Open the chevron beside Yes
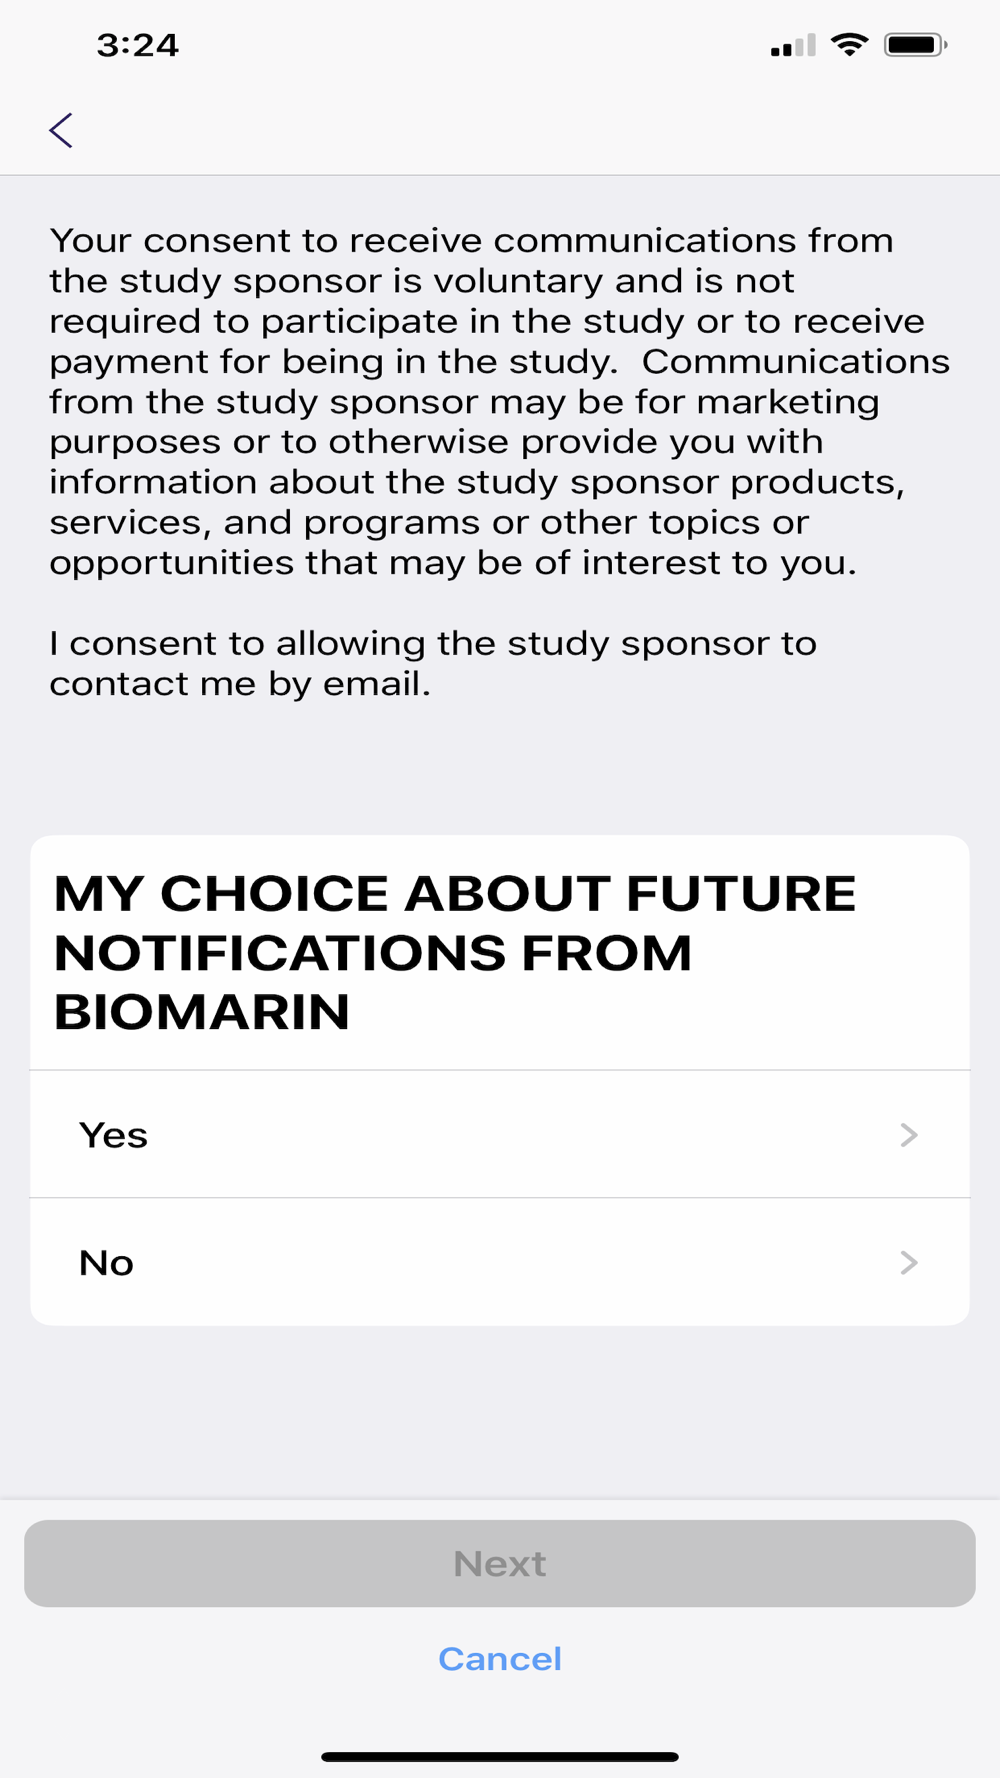Image resolution: width=1000 pixels, height=1778 pixels. (909, 1135)
